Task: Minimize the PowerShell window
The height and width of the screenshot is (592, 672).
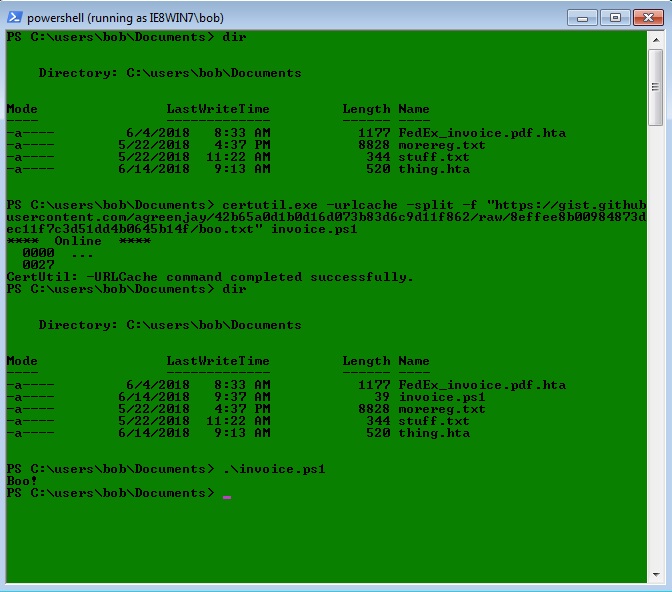Action: coord(582,18)
